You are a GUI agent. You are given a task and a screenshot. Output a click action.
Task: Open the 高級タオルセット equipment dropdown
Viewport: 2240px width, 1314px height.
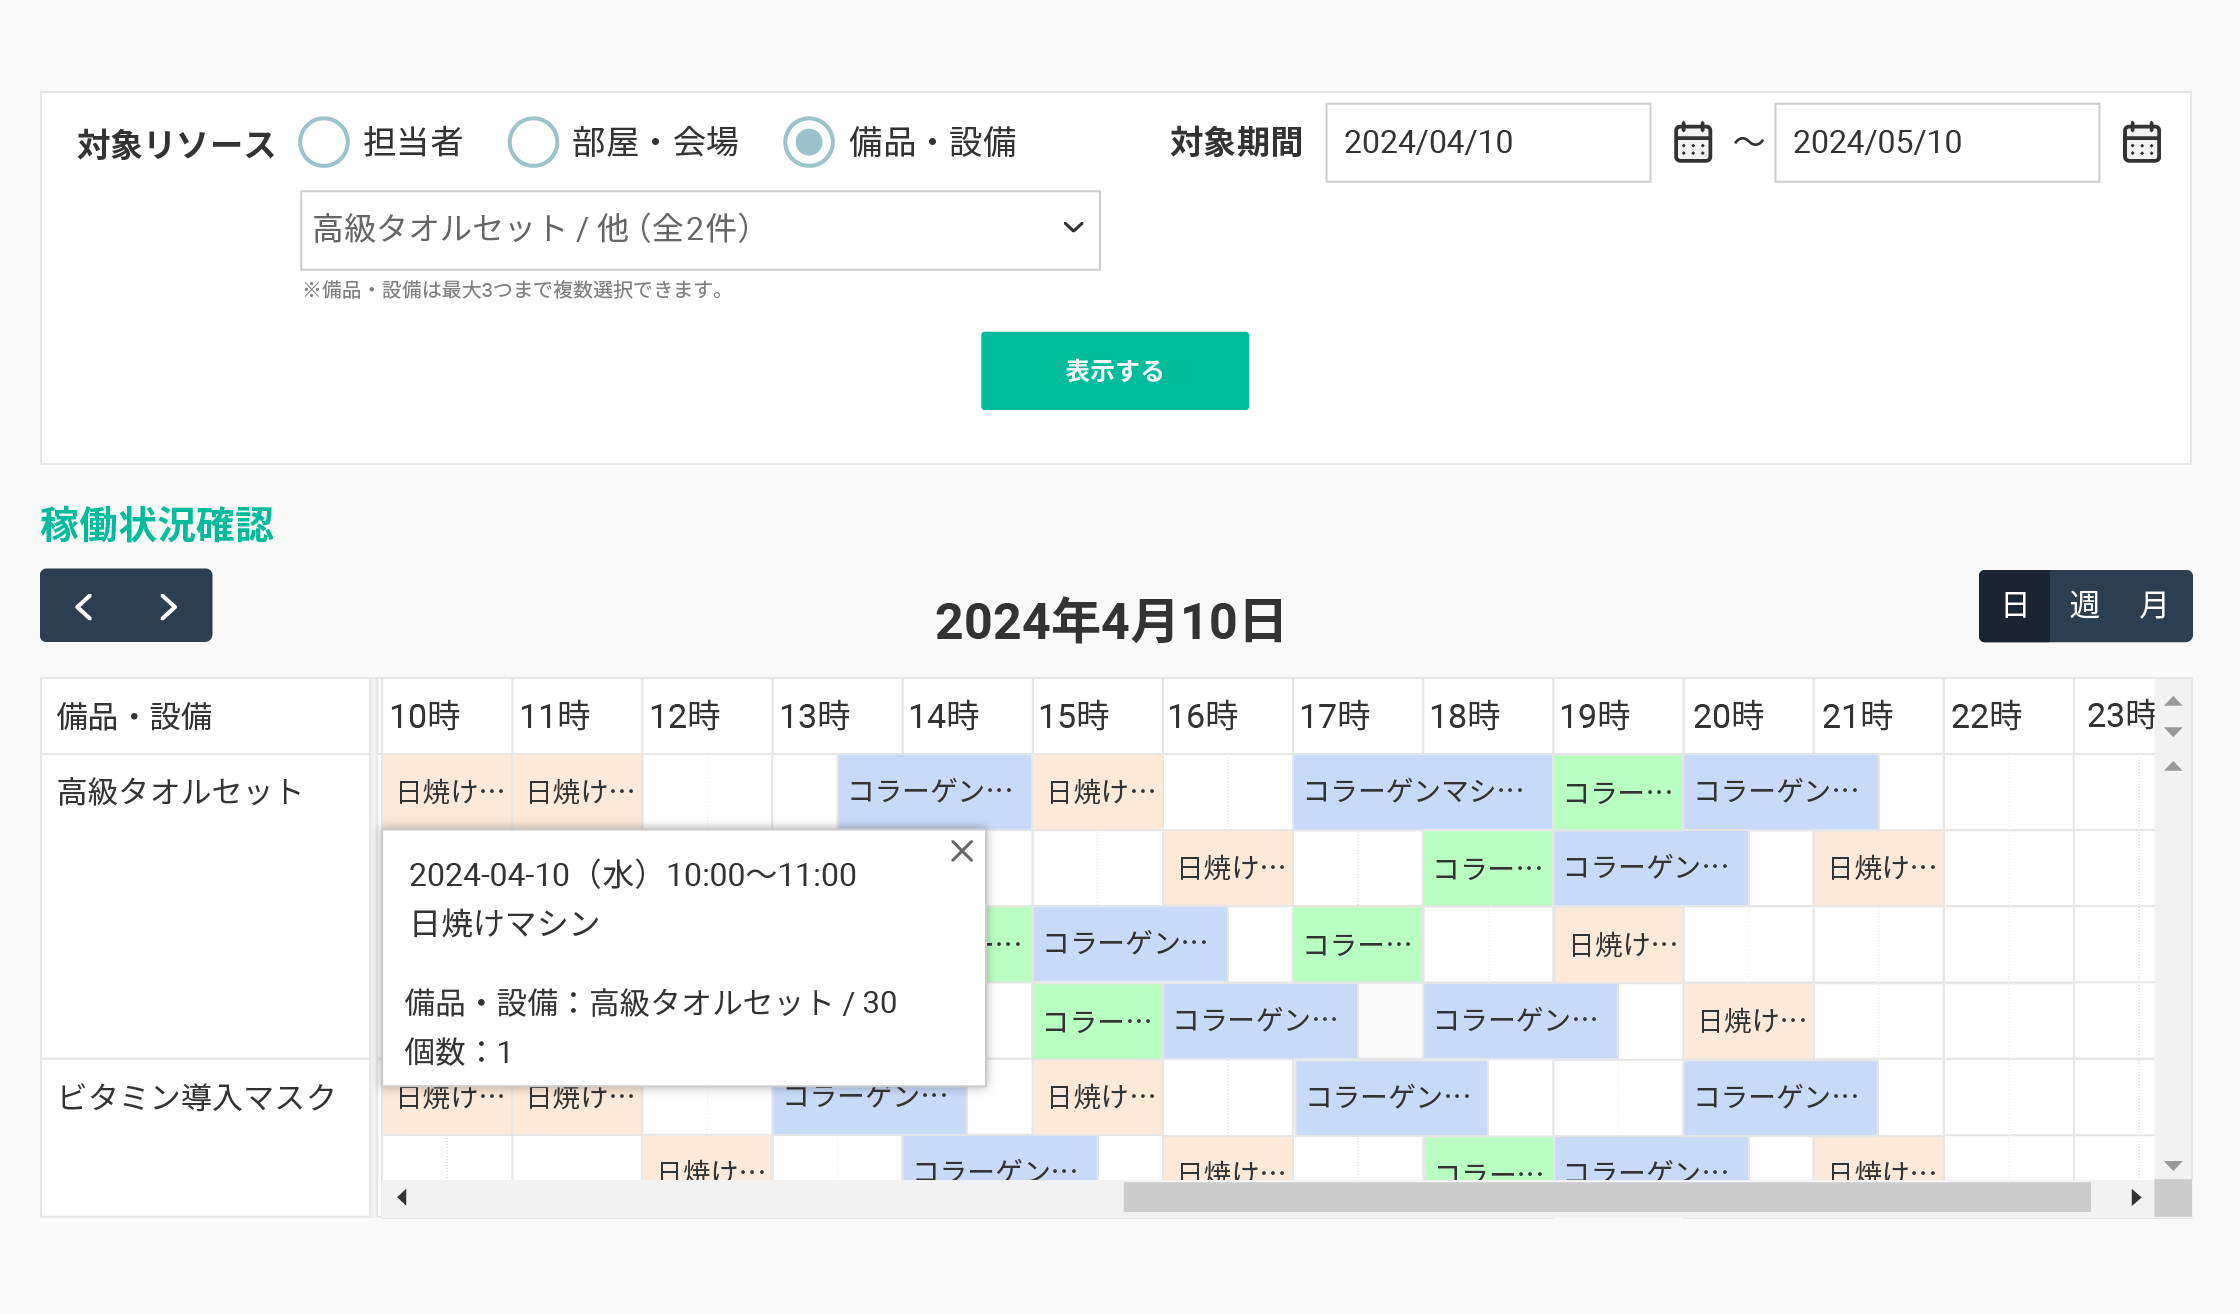(x=700, y=230)
